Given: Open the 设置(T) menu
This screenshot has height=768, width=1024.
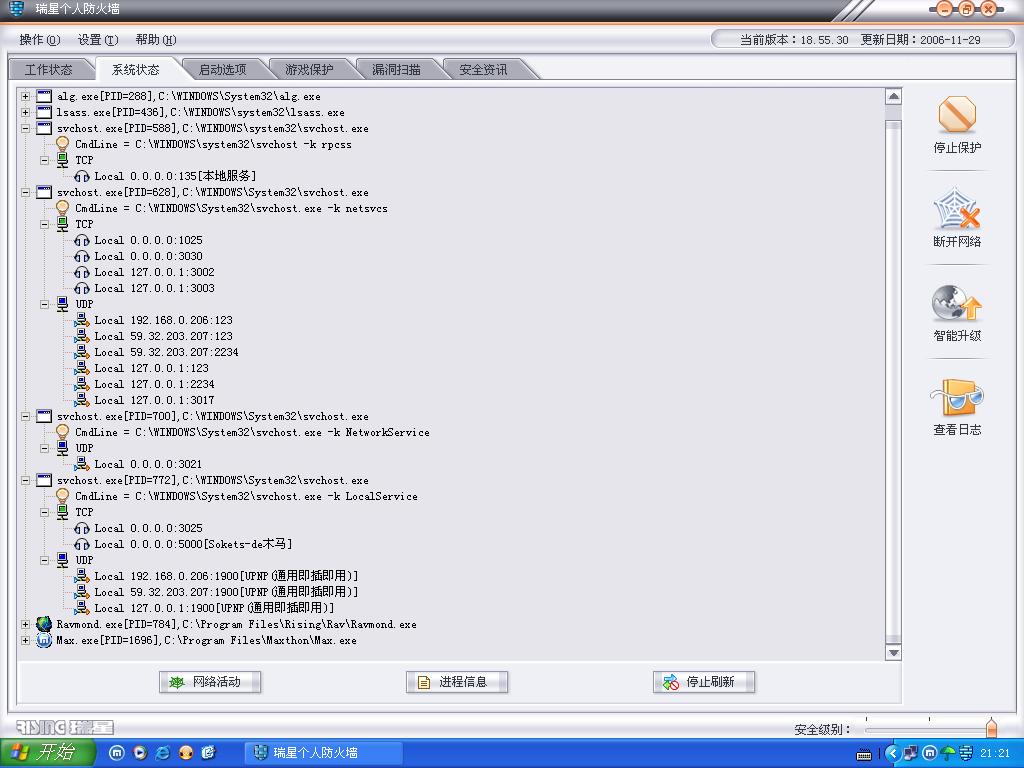Looking at the screenshot, I should pyautogui.click(x=98, y=40).
